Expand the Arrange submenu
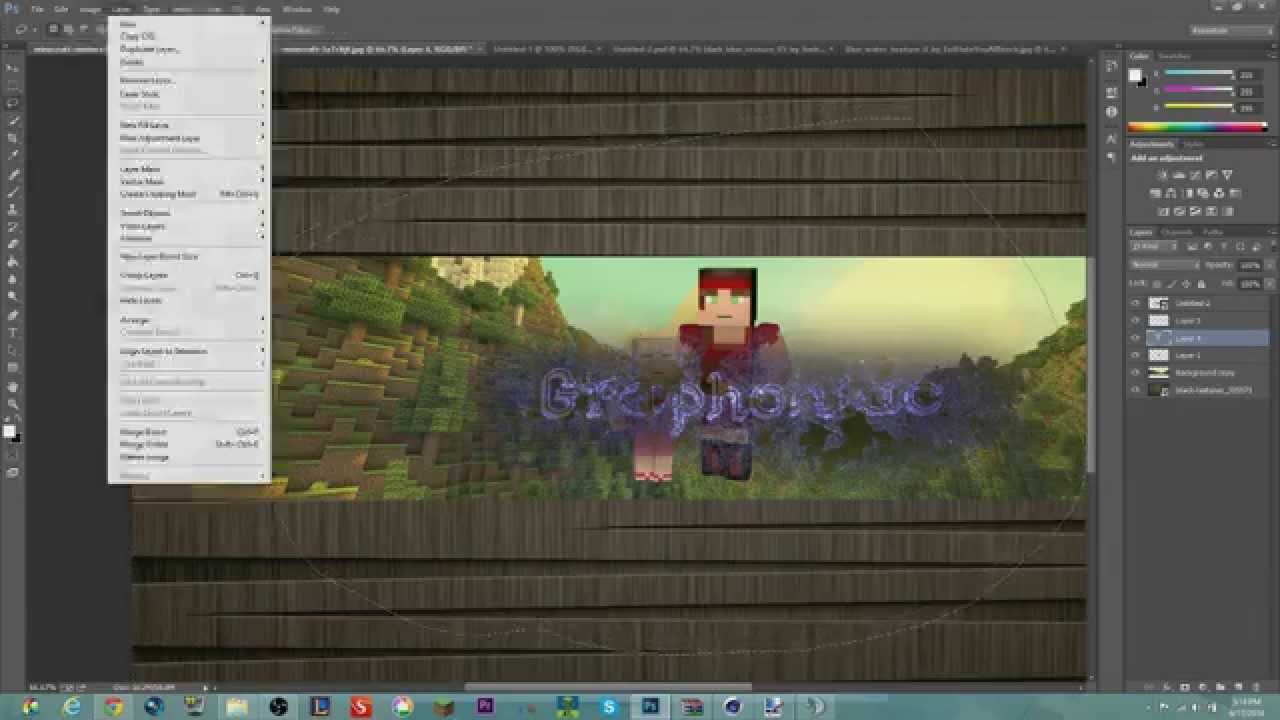The image size is (1280, 720). tap(190, 320)
